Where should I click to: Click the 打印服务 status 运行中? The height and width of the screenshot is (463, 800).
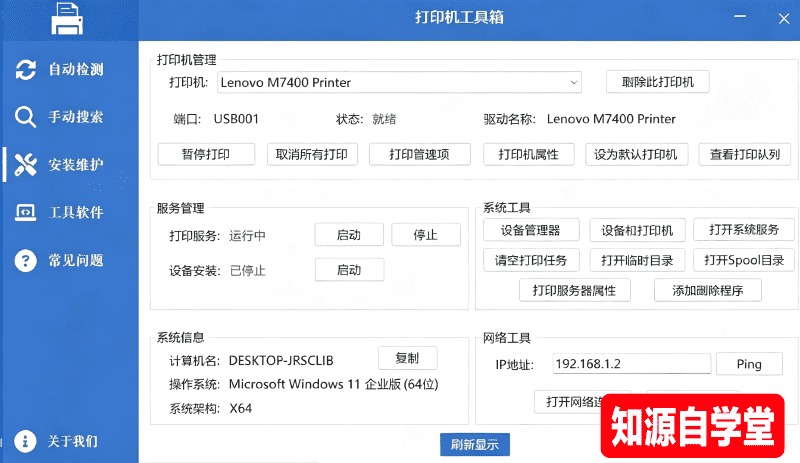click(x=247, y=235)
